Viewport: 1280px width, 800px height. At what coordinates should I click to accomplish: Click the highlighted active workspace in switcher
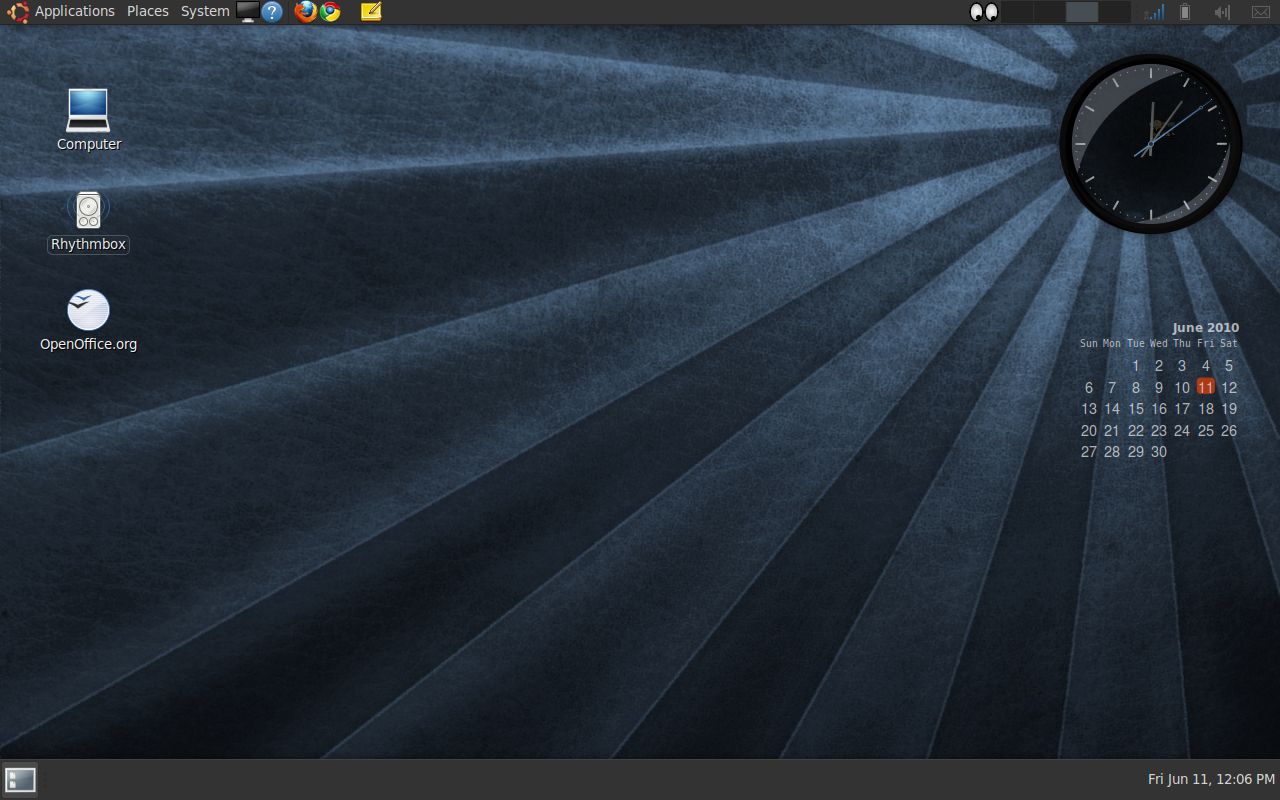[x=1082, y=12]
